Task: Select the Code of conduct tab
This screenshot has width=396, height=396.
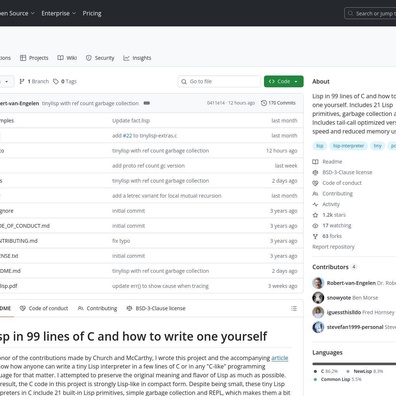Action: point(44,309)
